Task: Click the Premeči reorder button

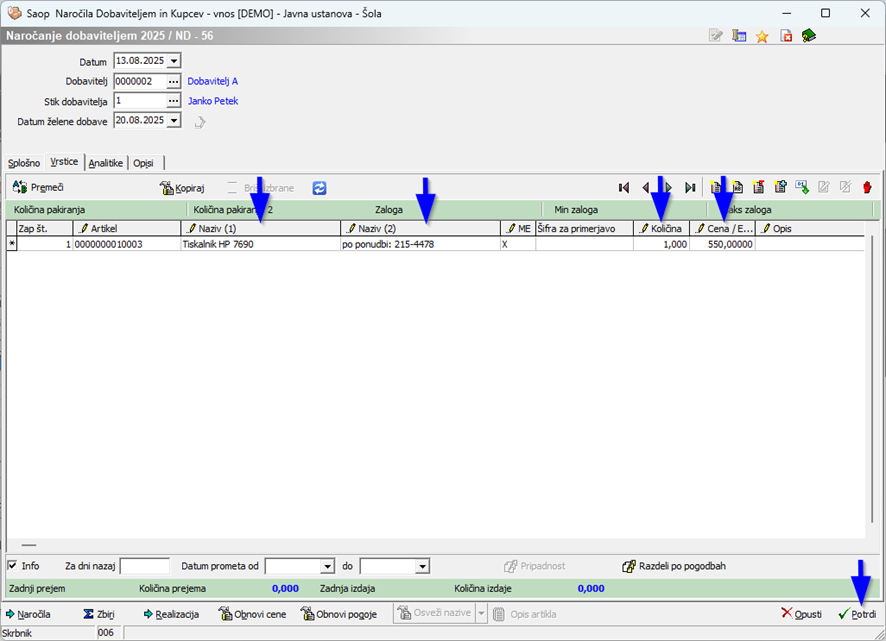Action: coord(38,188)
